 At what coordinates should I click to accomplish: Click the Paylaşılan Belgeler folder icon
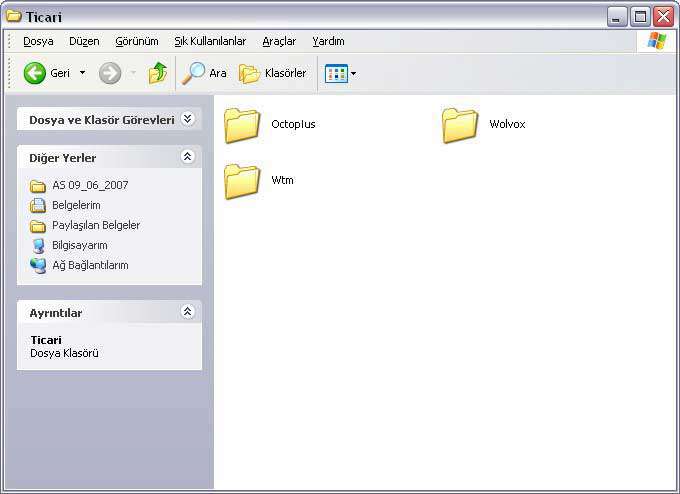click(38, 226)
